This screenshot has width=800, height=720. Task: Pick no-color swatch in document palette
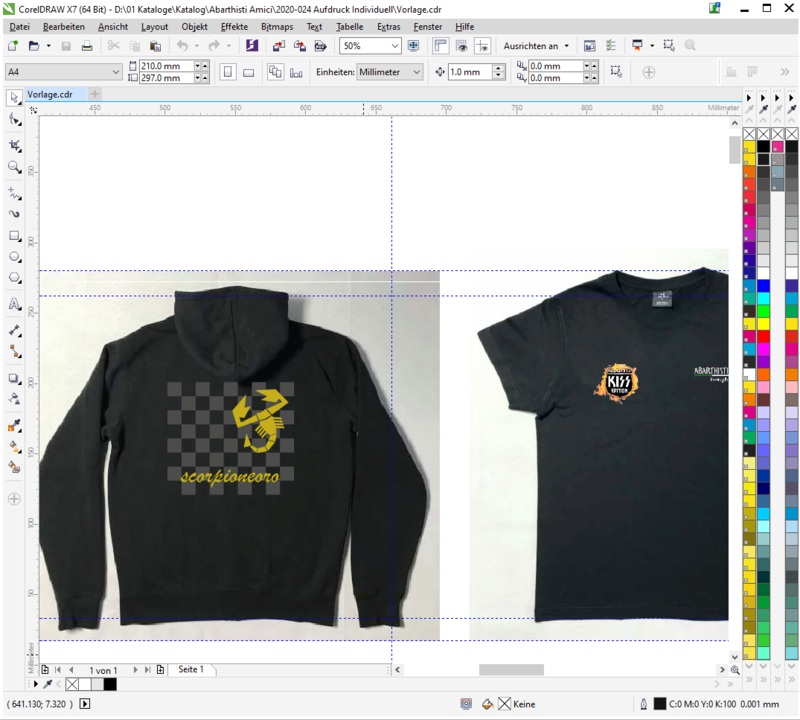pos(72,684)
